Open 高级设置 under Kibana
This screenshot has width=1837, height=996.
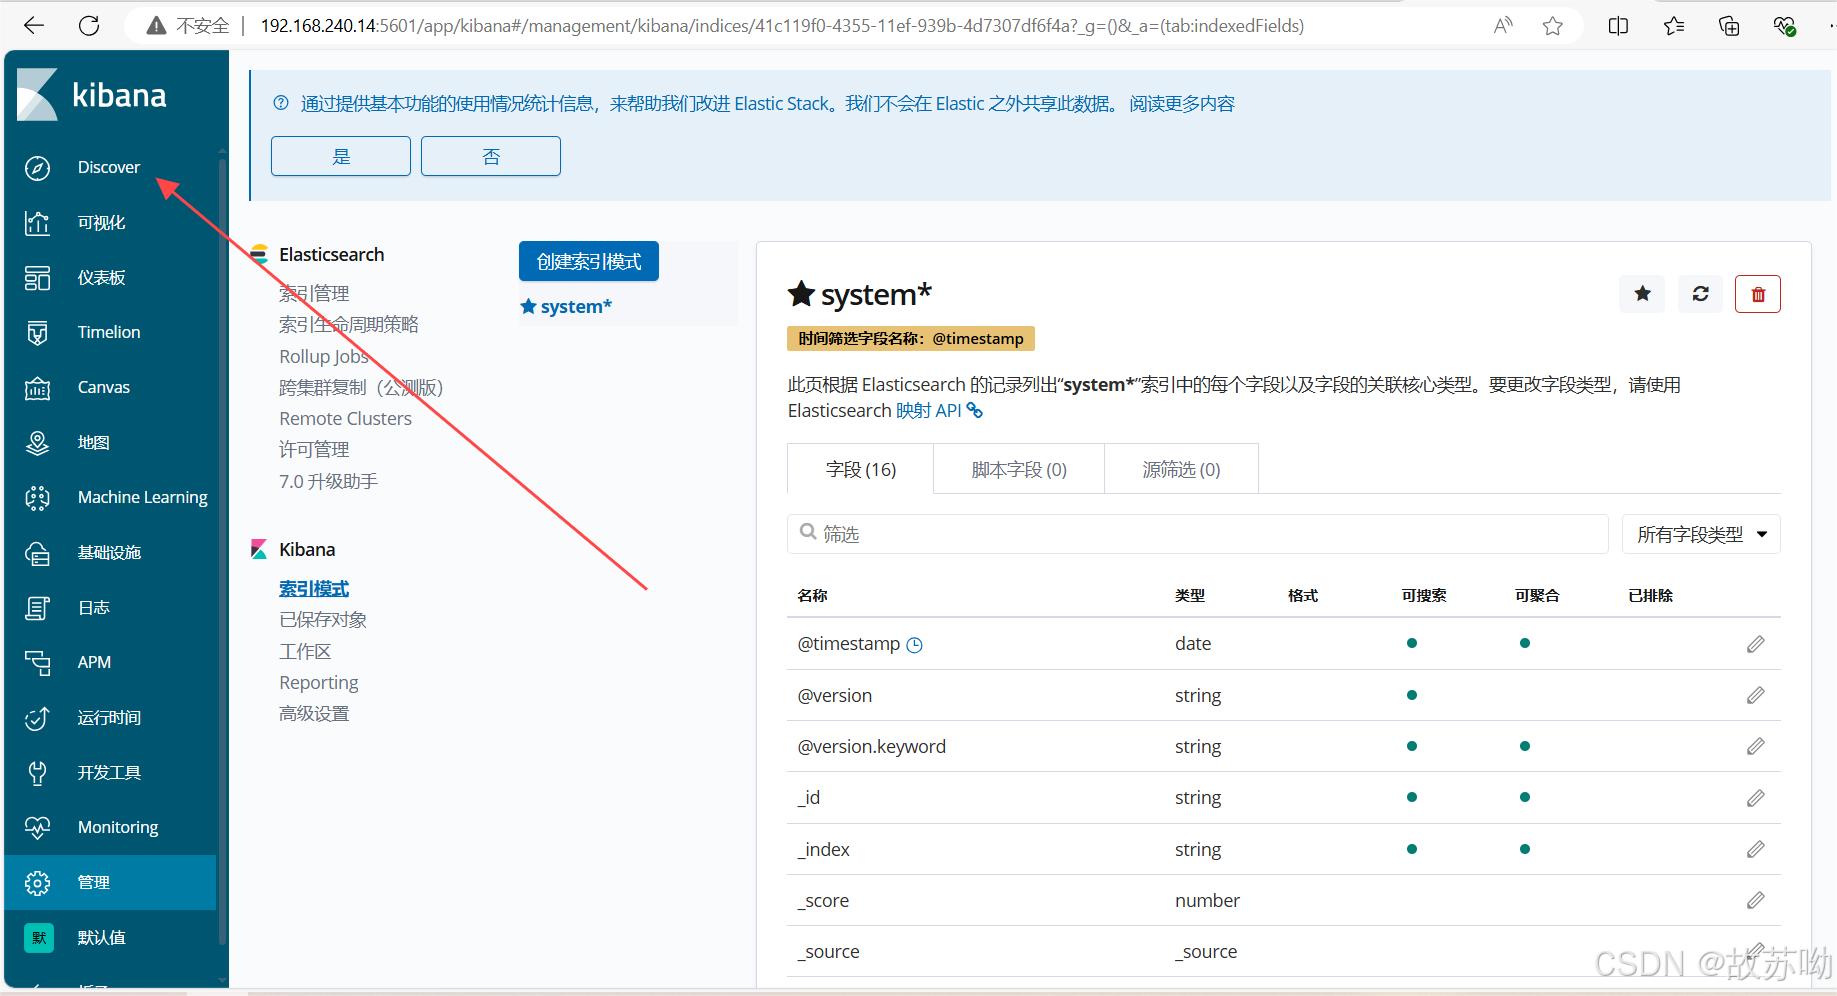click(314, 713)
